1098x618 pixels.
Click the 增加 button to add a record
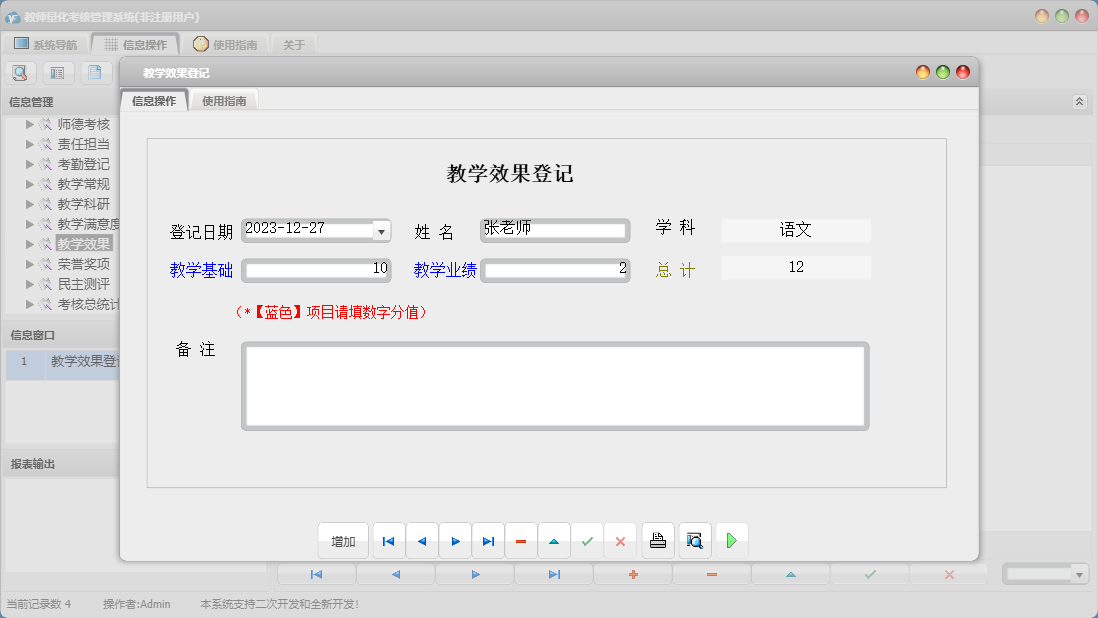(x=342, y=540)
